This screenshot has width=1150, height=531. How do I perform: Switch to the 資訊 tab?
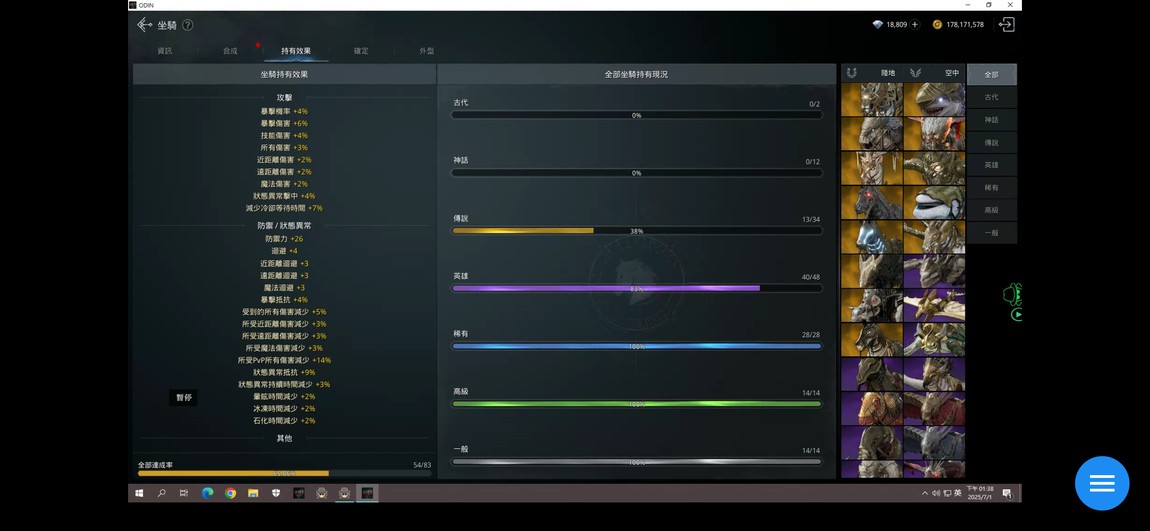click(165, 51)
